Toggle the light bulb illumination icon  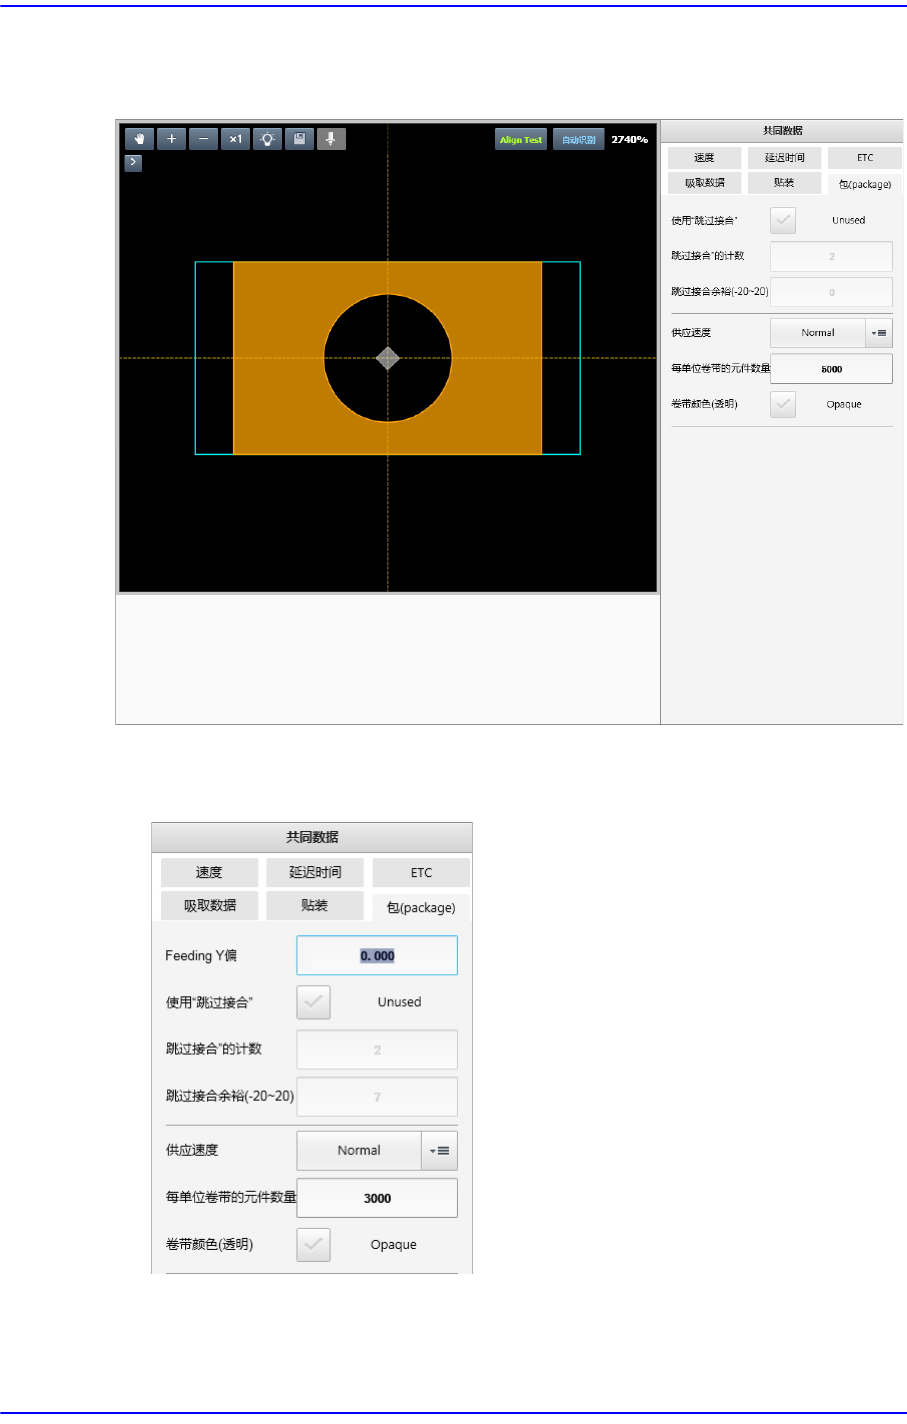[x=267, y=139]
